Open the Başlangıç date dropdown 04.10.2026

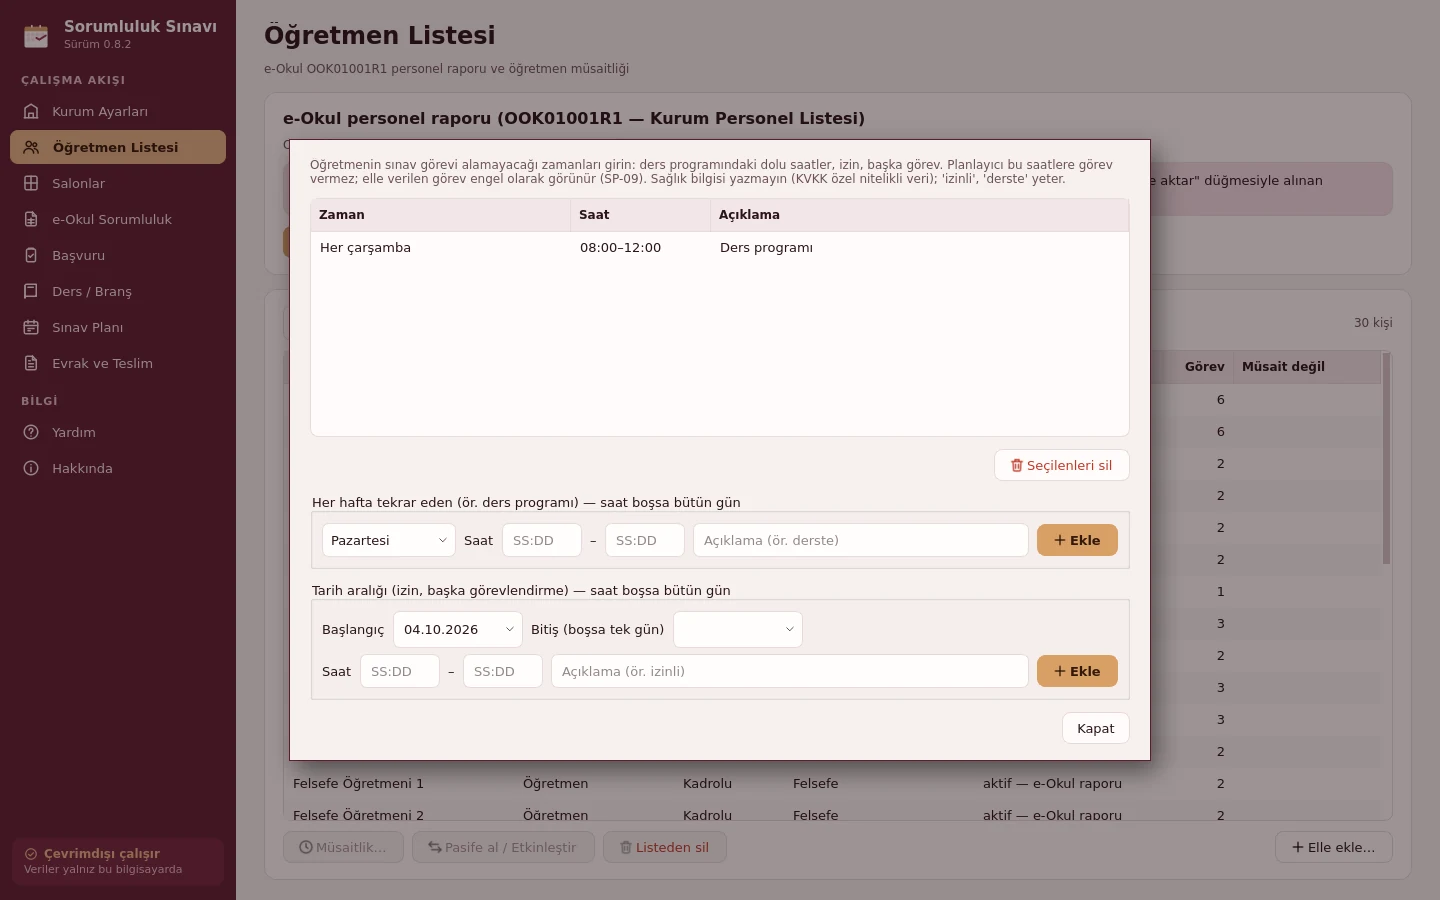pos(458,629)
